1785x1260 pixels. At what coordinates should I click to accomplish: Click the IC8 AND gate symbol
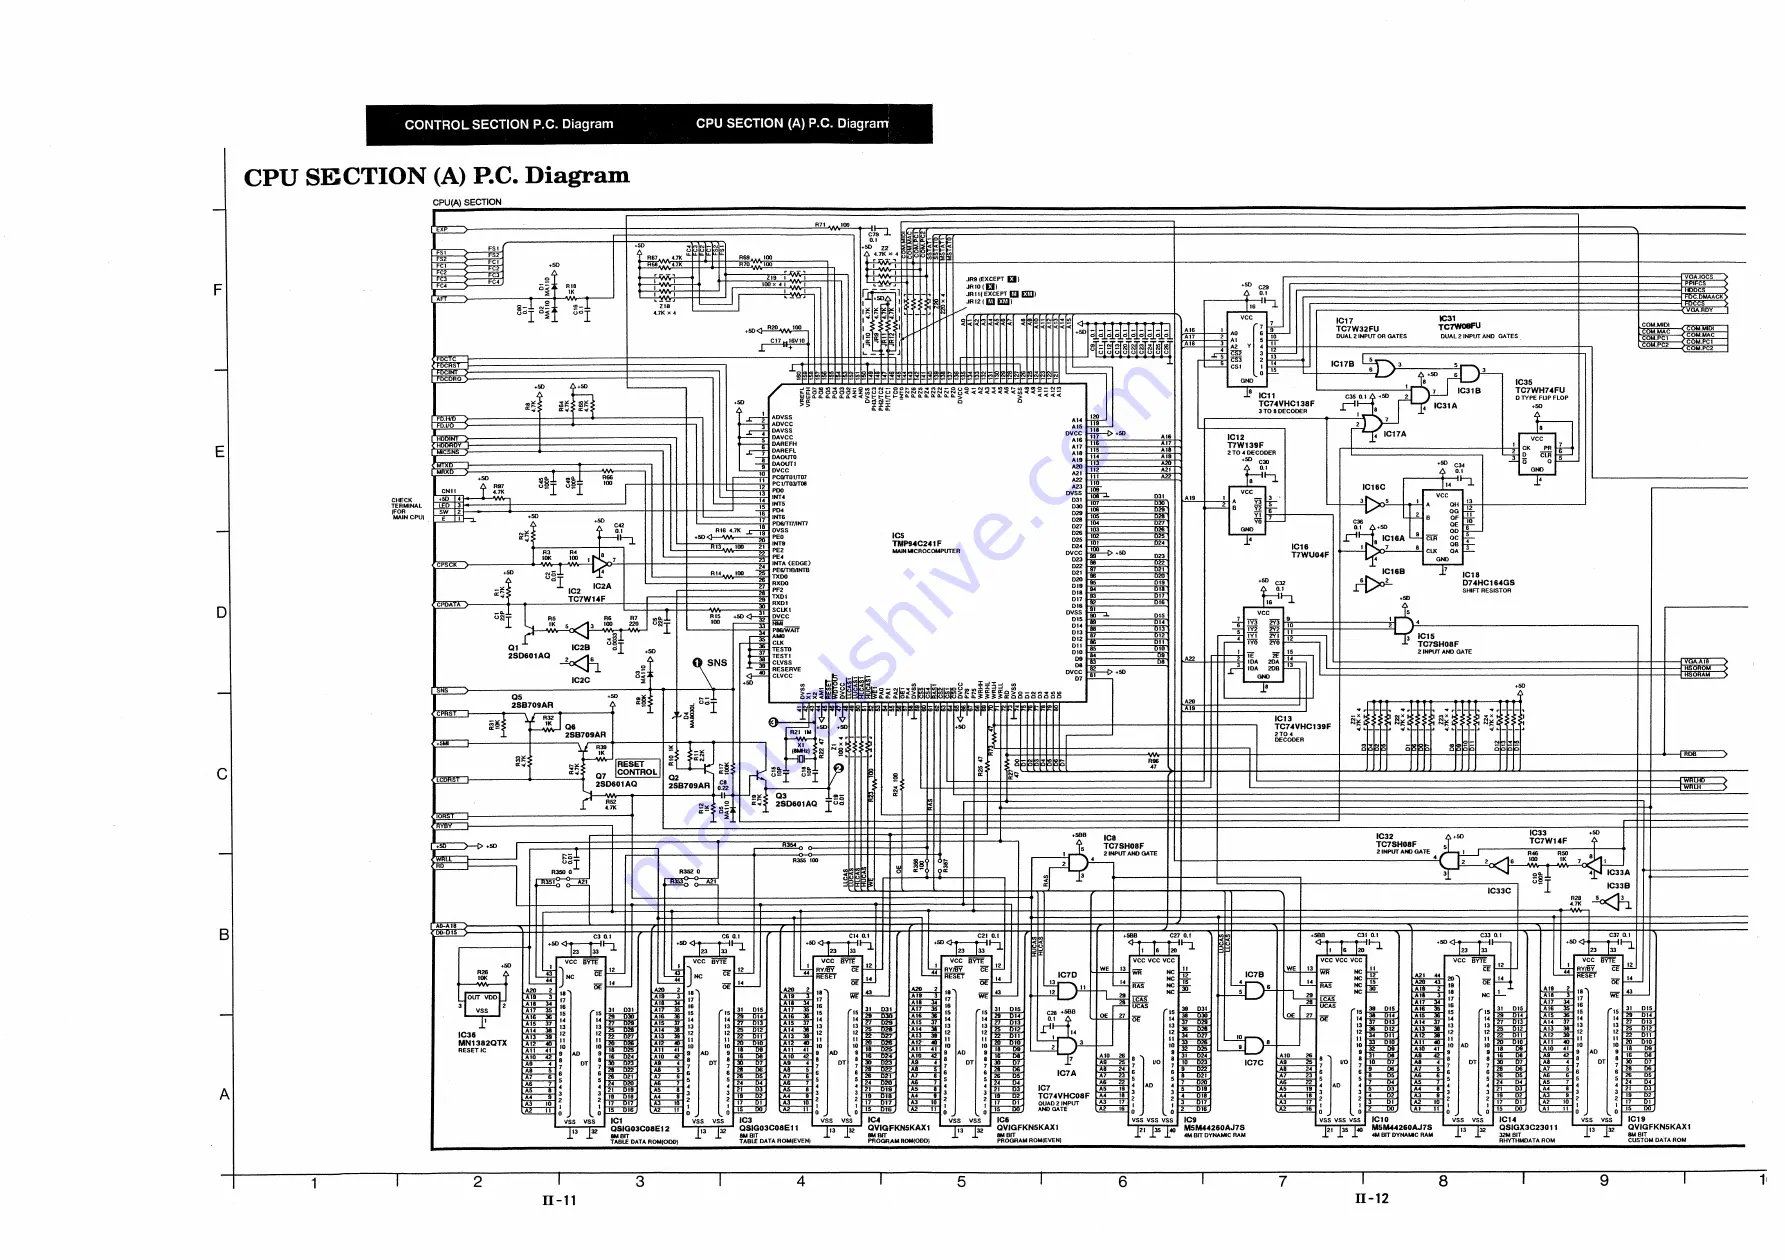pyautogui.click(x=1079, y=863)
